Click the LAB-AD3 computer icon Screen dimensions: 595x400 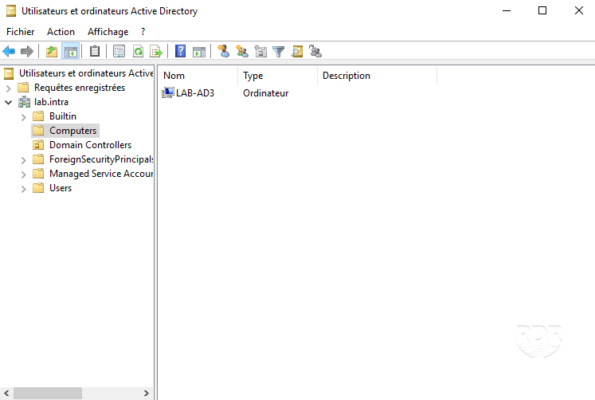(x=168, y=93)
